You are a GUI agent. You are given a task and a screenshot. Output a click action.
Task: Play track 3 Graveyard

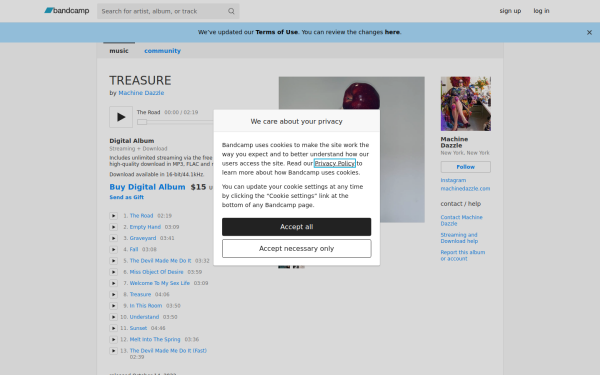click(114, 238)
